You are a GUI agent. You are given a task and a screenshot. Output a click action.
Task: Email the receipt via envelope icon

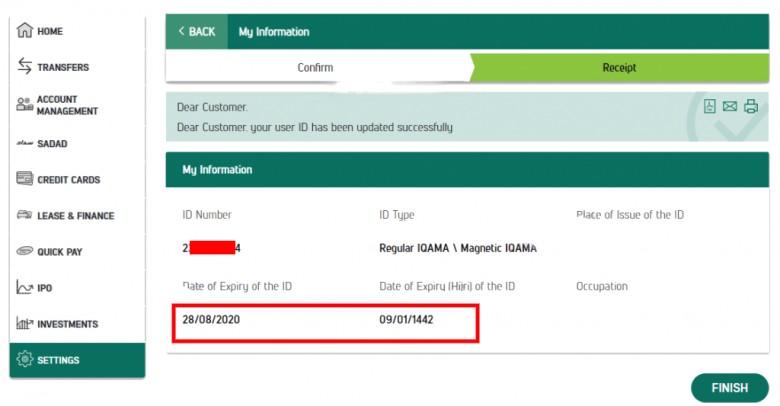pyautogui.click(x=730, y=106)
